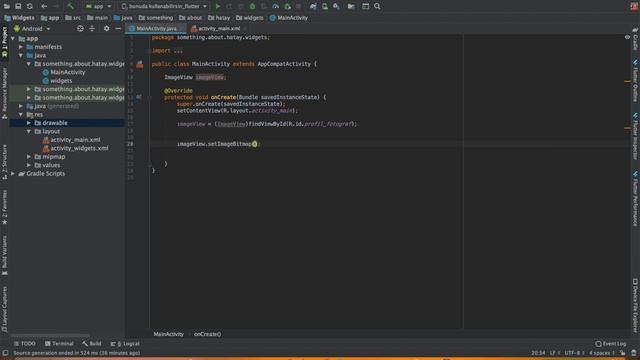Open the Gradle tool window on right edge

tap(636, 40)
